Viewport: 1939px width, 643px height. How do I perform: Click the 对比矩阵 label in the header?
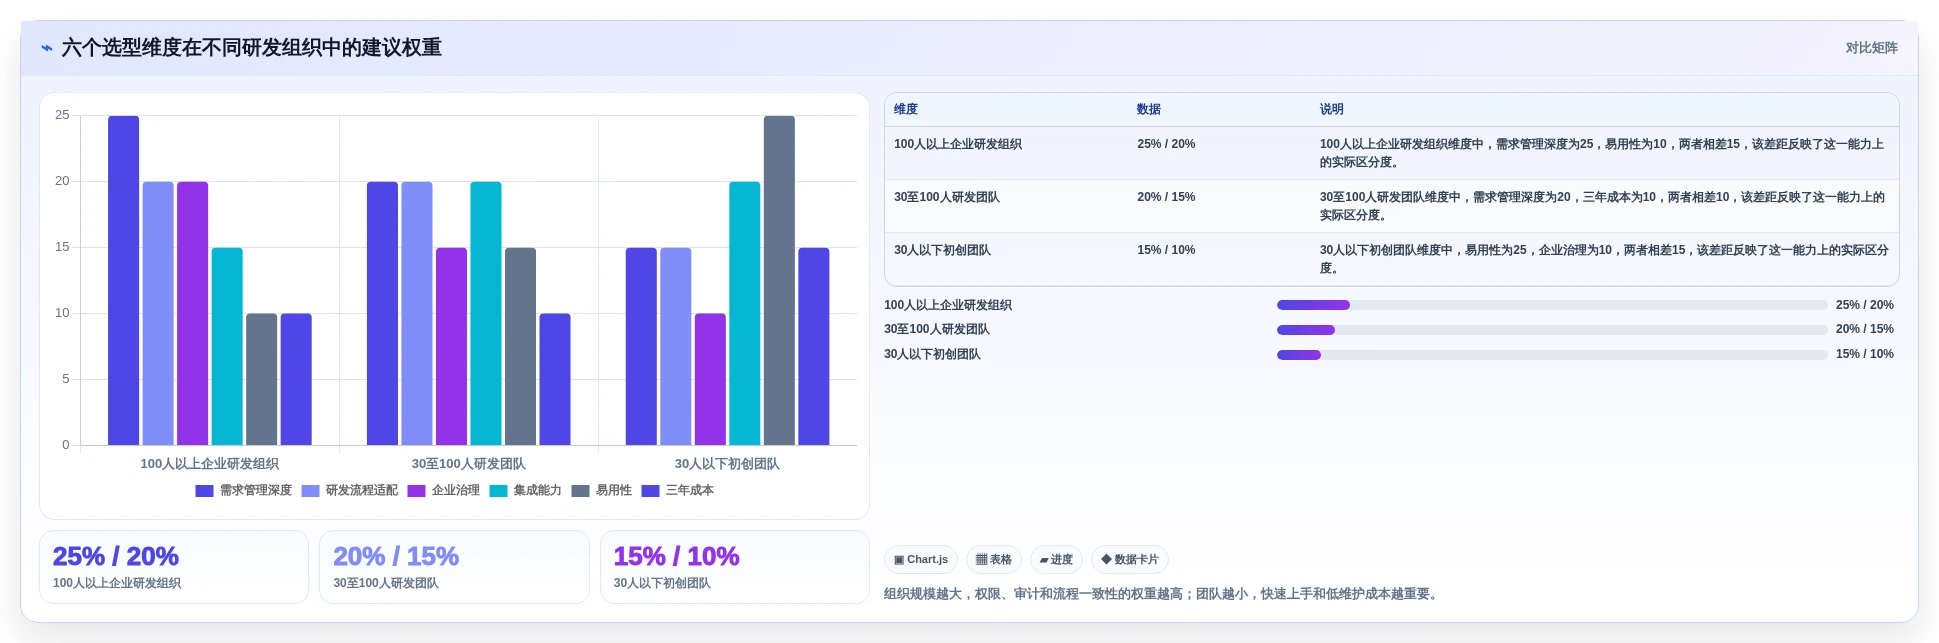pyautogui.click(x=1871, y=48)
